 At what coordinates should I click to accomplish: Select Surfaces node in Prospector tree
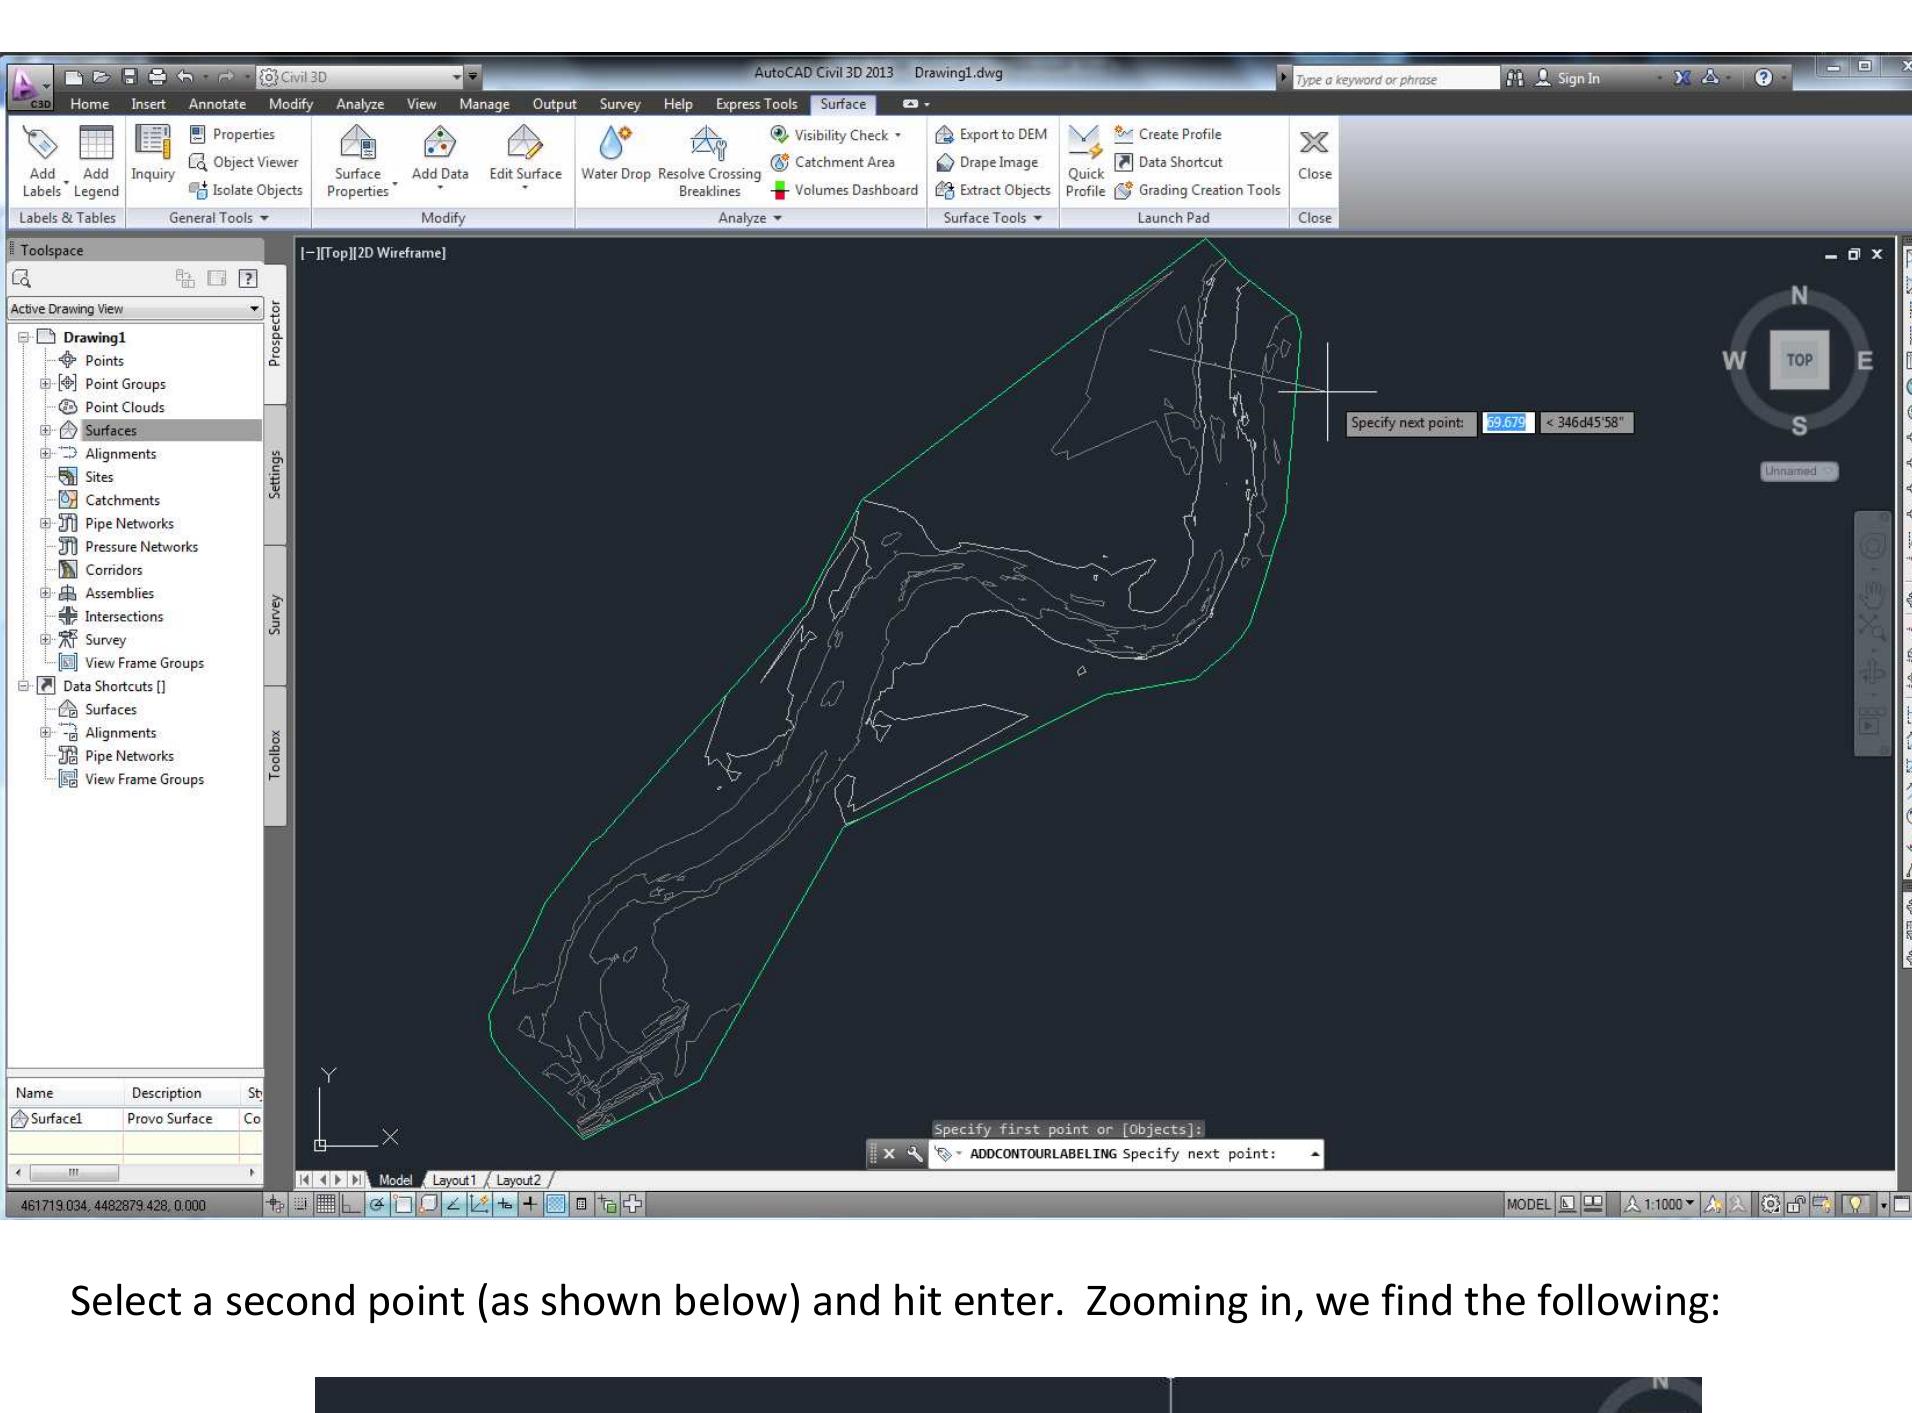(110, 430)
